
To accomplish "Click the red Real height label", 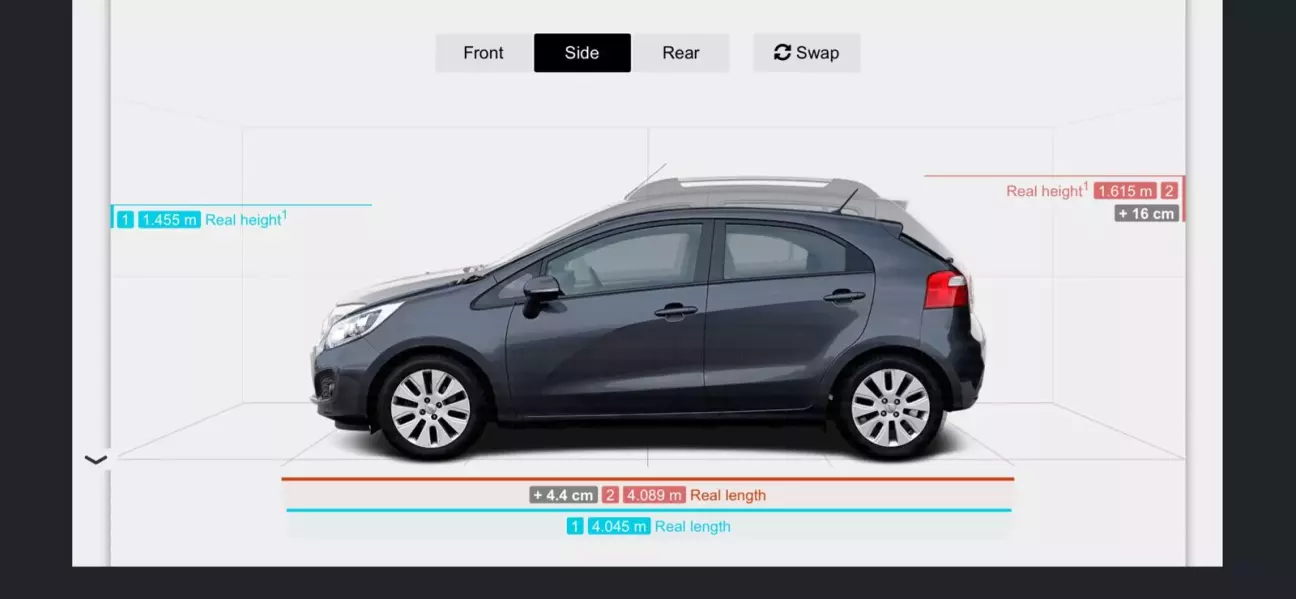I will tap(1046, 190).
